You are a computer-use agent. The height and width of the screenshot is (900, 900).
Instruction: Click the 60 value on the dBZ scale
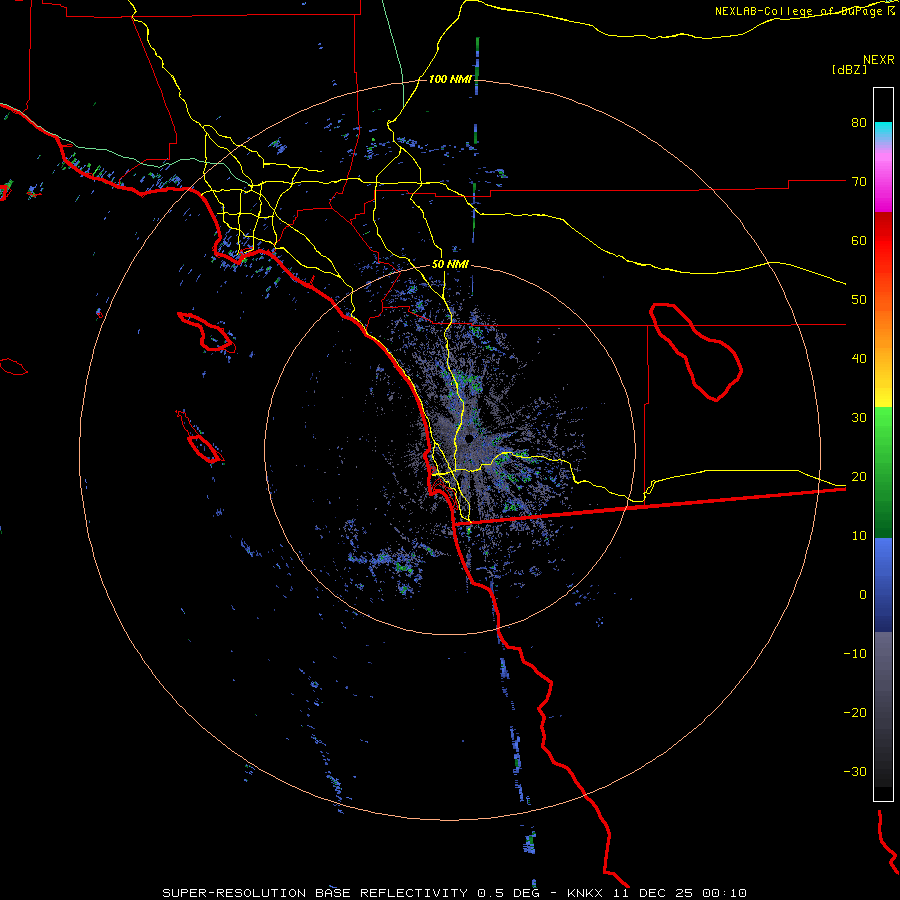[x=859, y=240]
